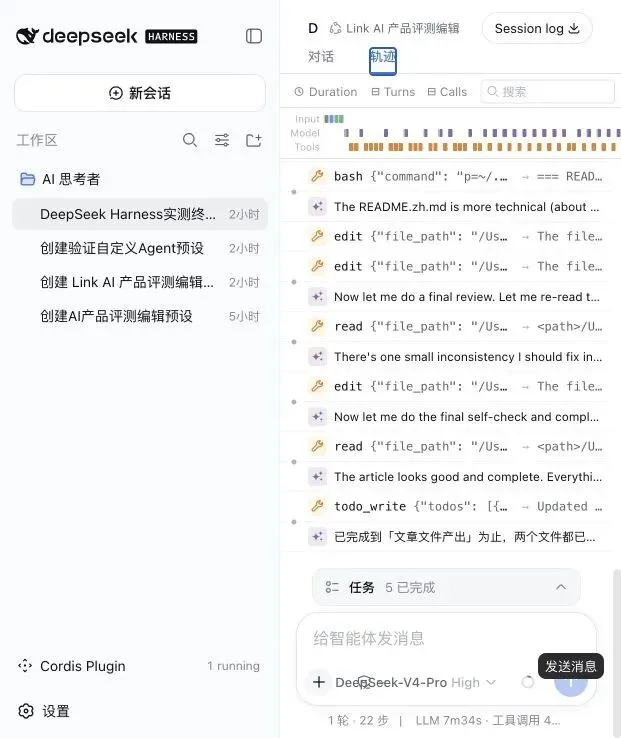Open 创建验证自定义Agent预设 session
This screenshot has height=738, width=621.
(x=140, y=248)
